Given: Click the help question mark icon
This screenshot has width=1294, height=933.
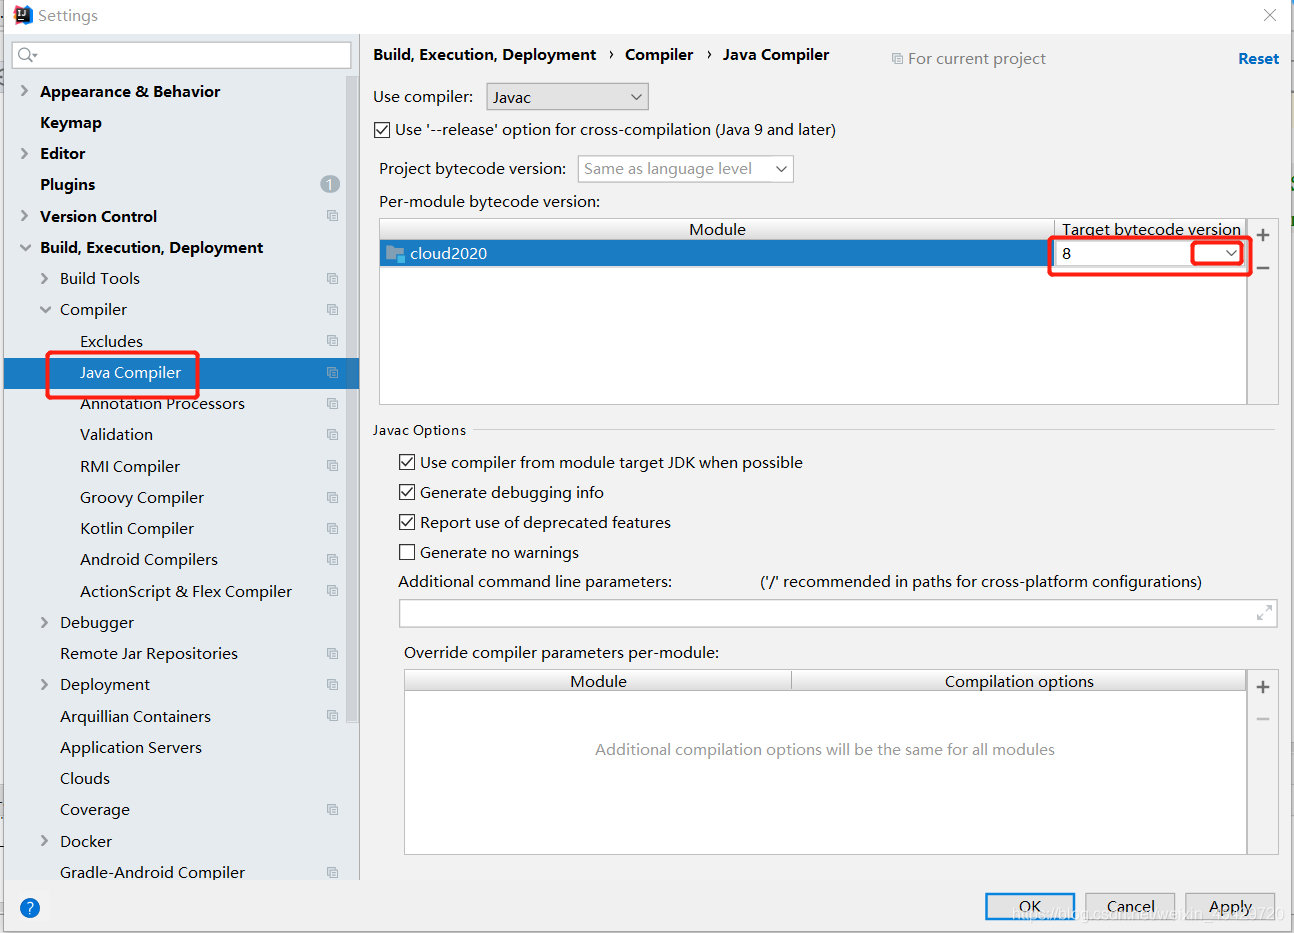Looking at the screenshot, I should pos(30,908).
